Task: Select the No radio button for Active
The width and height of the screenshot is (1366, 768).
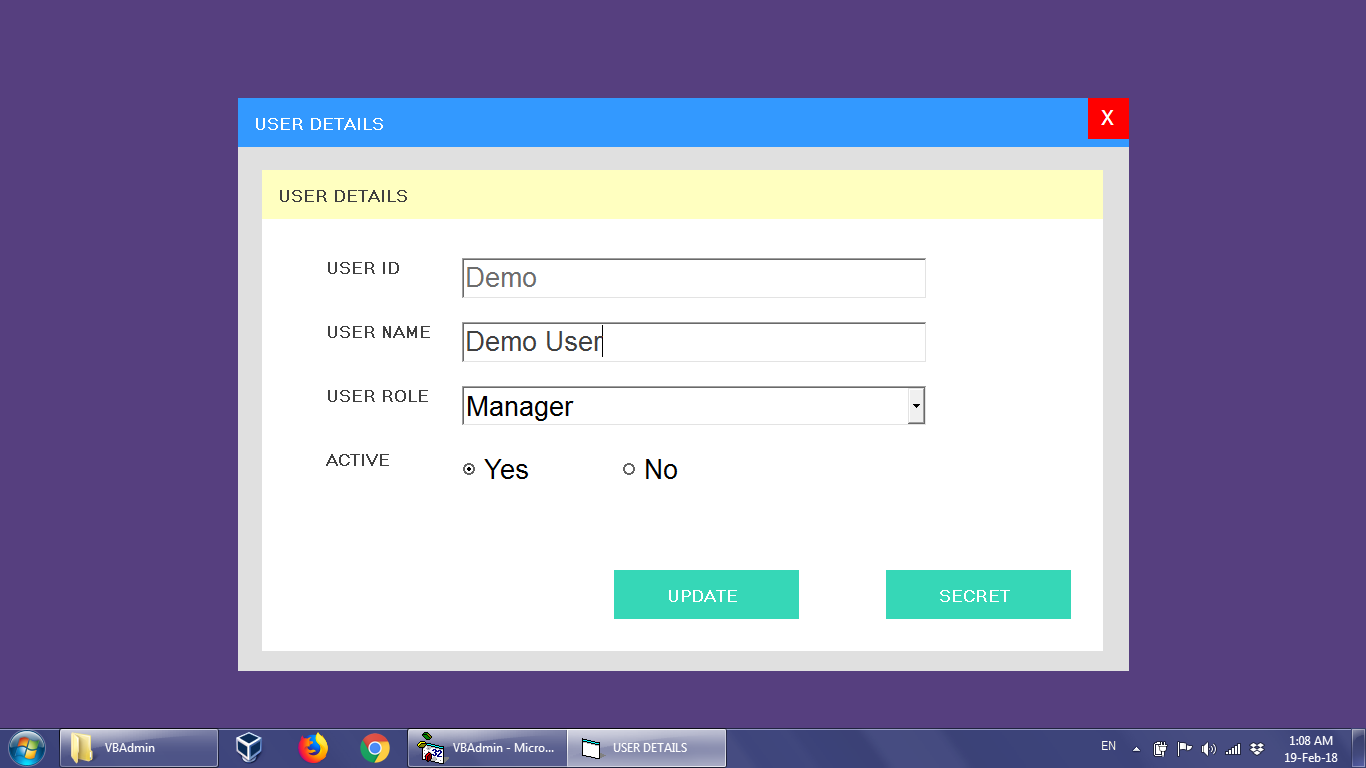Action: (629, 469)
